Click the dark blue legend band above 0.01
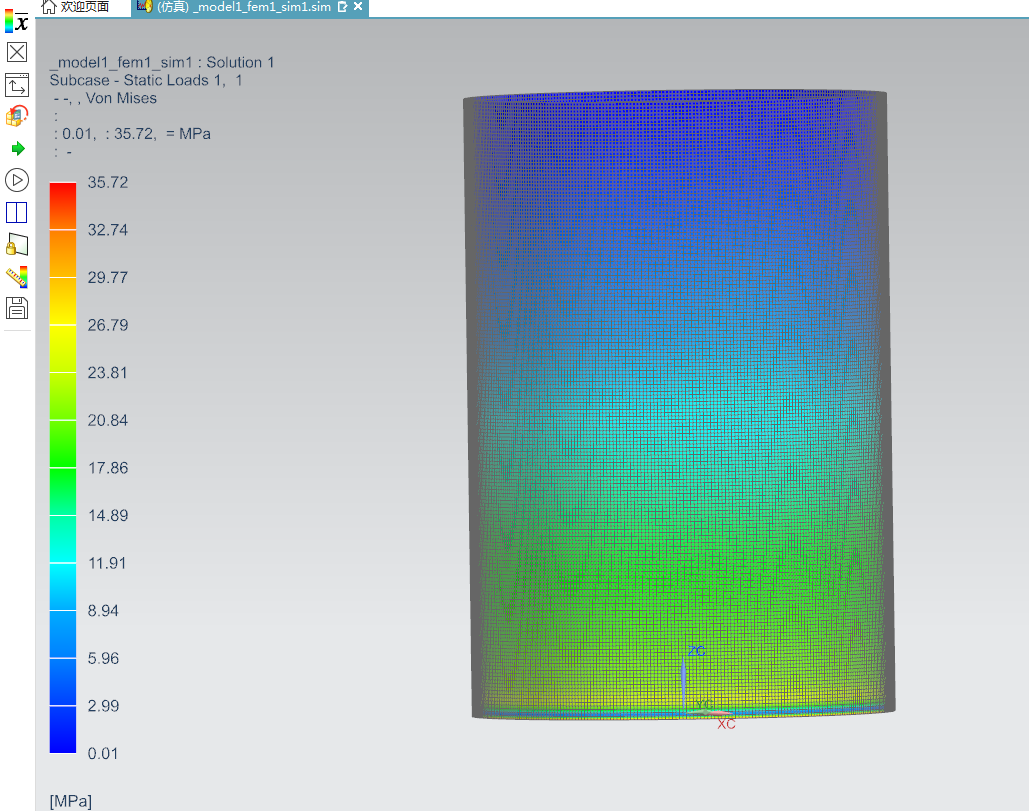 [63, 730]
